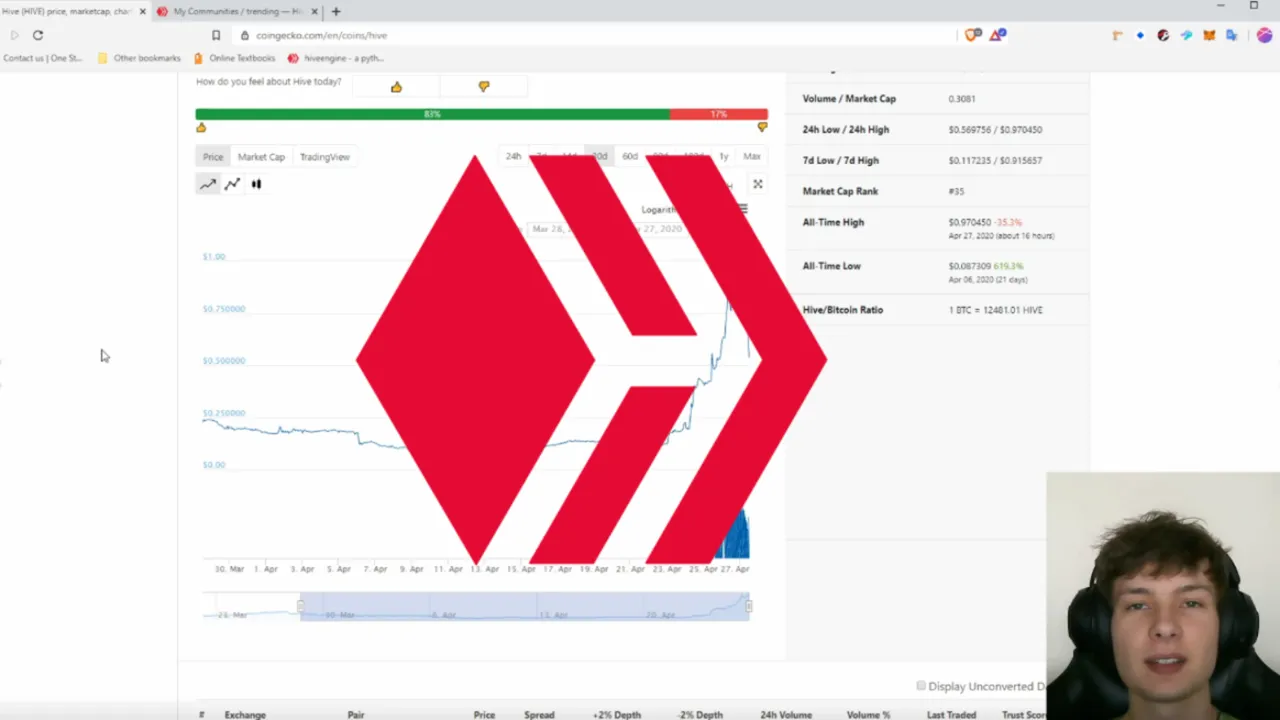Set chart range to 24h
The width and height of the screenshot is (1280, 720).
click(x=513, y=157)
